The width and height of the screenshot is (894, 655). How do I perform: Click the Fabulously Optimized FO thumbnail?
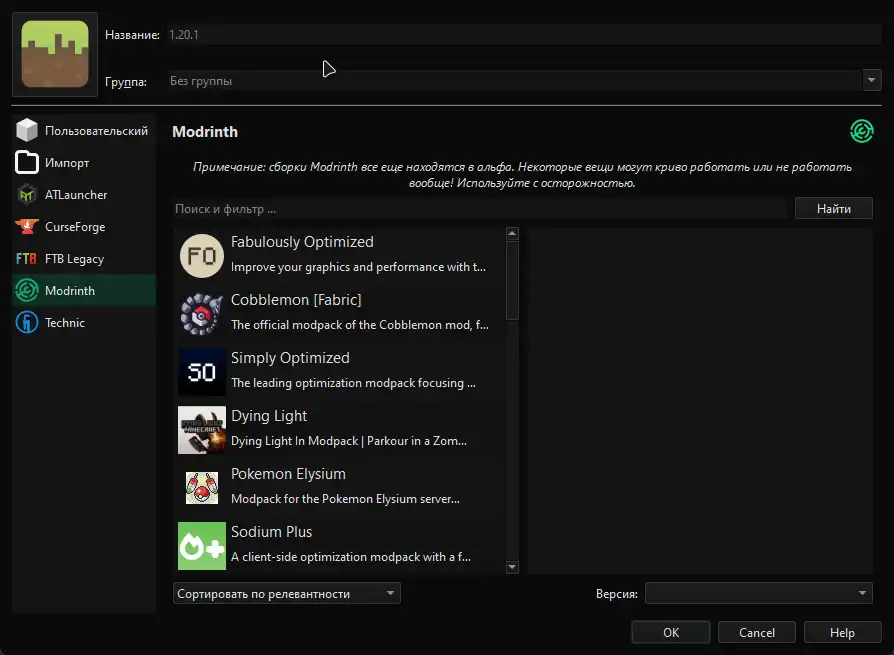pyautogui.click(x=202, y=256)
